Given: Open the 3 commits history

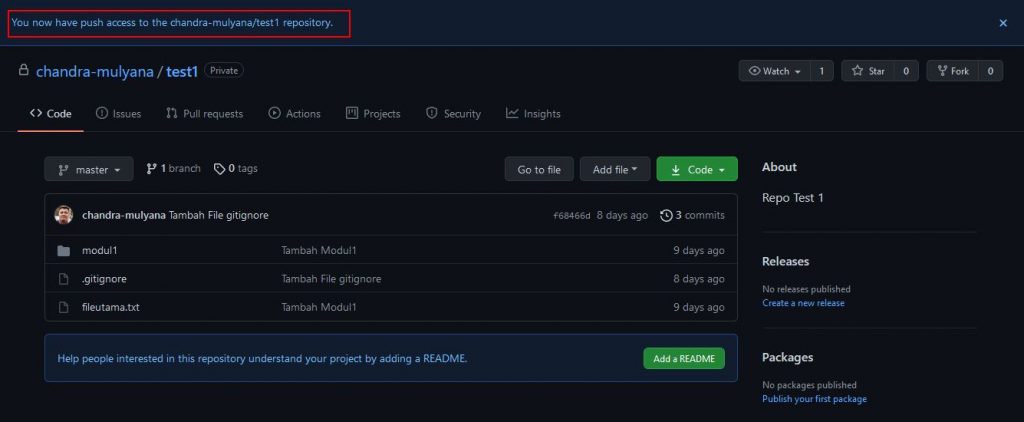Looking at the screenshot, I should click(x=693, y=215).
